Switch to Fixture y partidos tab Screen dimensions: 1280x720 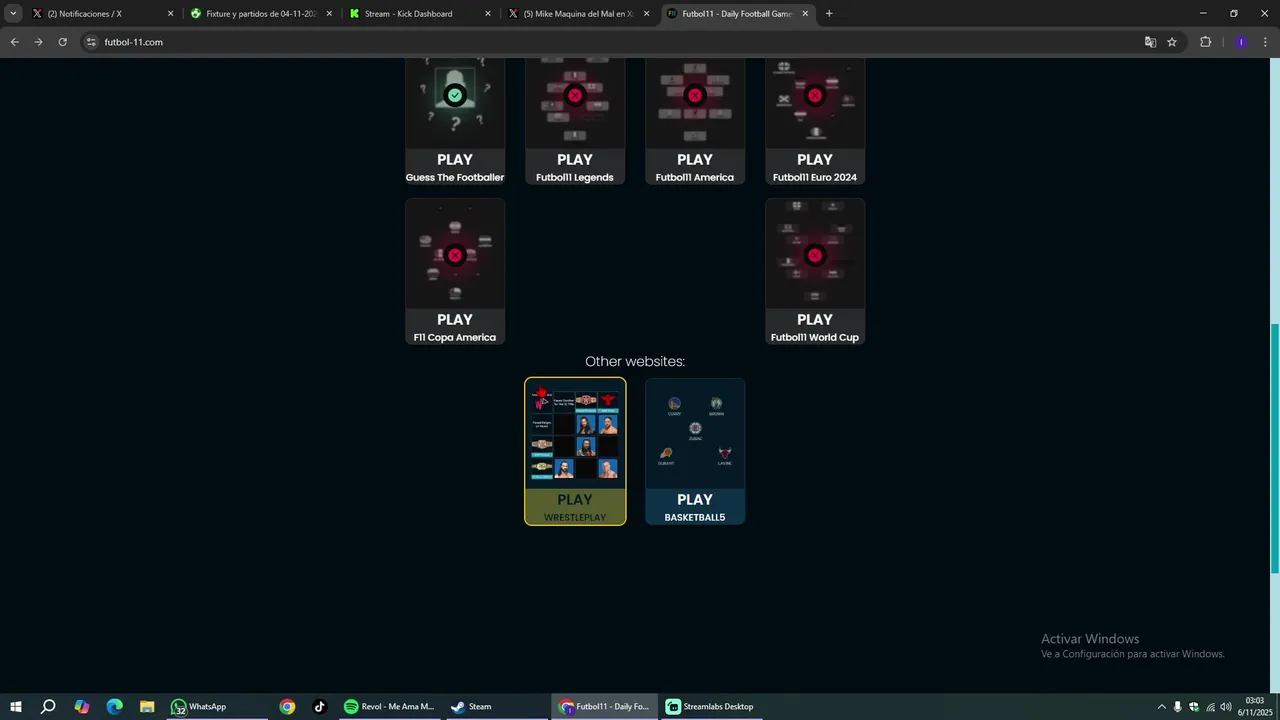(260, 14)
